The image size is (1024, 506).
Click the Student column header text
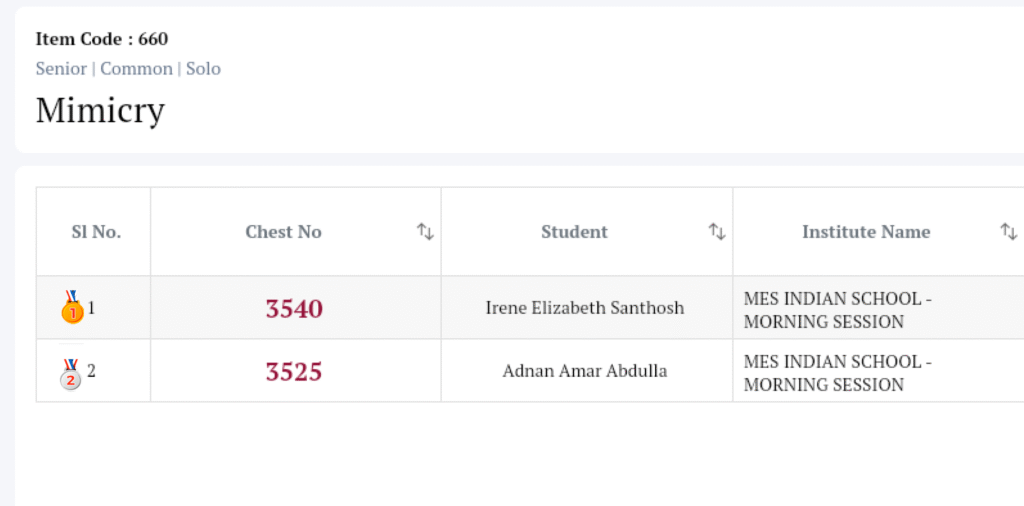(x=574, y=232)
